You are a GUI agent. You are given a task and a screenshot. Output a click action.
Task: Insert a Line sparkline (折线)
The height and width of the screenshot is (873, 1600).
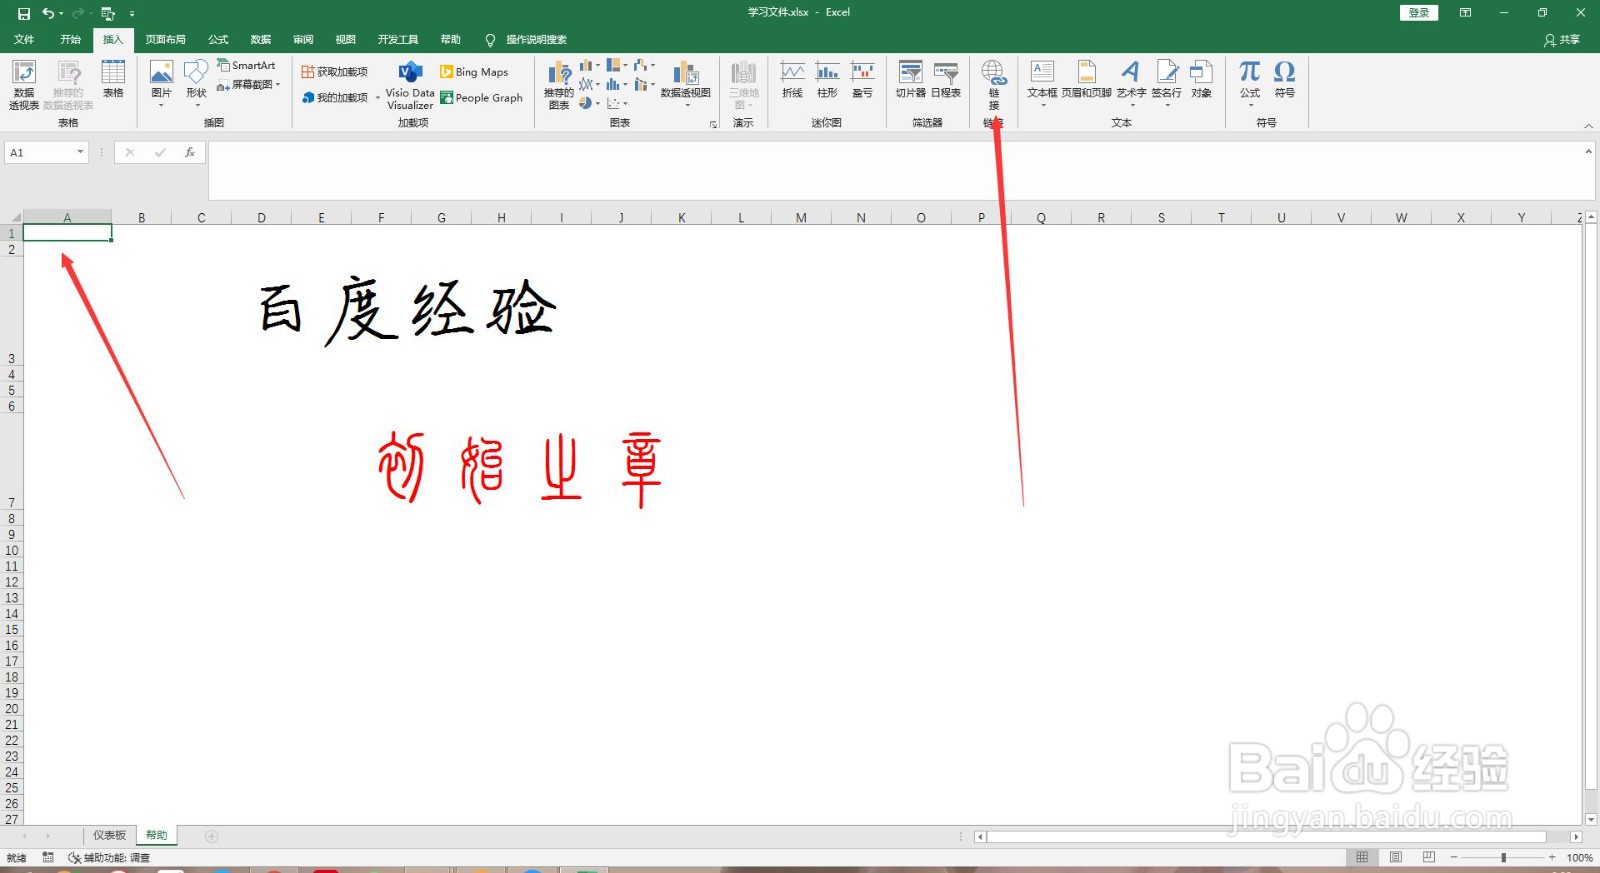click(792, 80)
